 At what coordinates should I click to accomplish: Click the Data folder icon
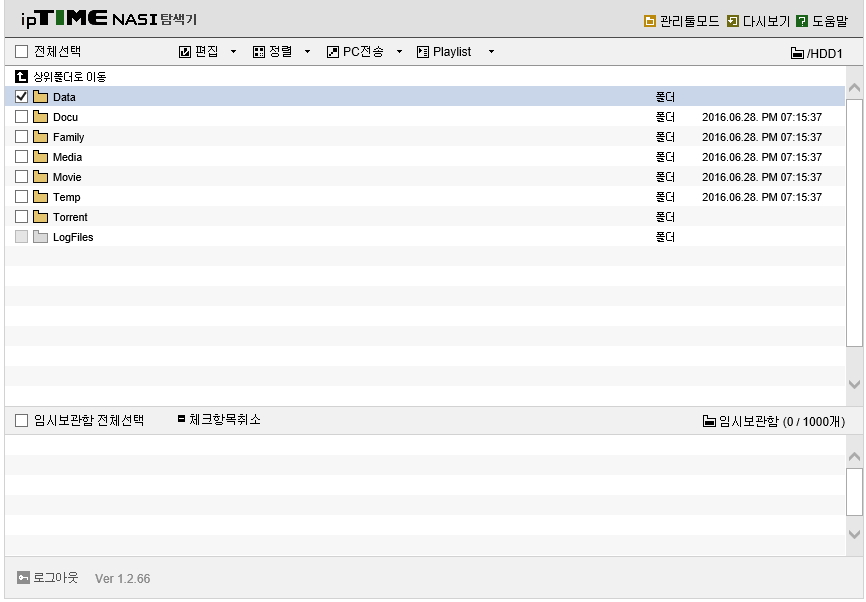click(40, 97)
